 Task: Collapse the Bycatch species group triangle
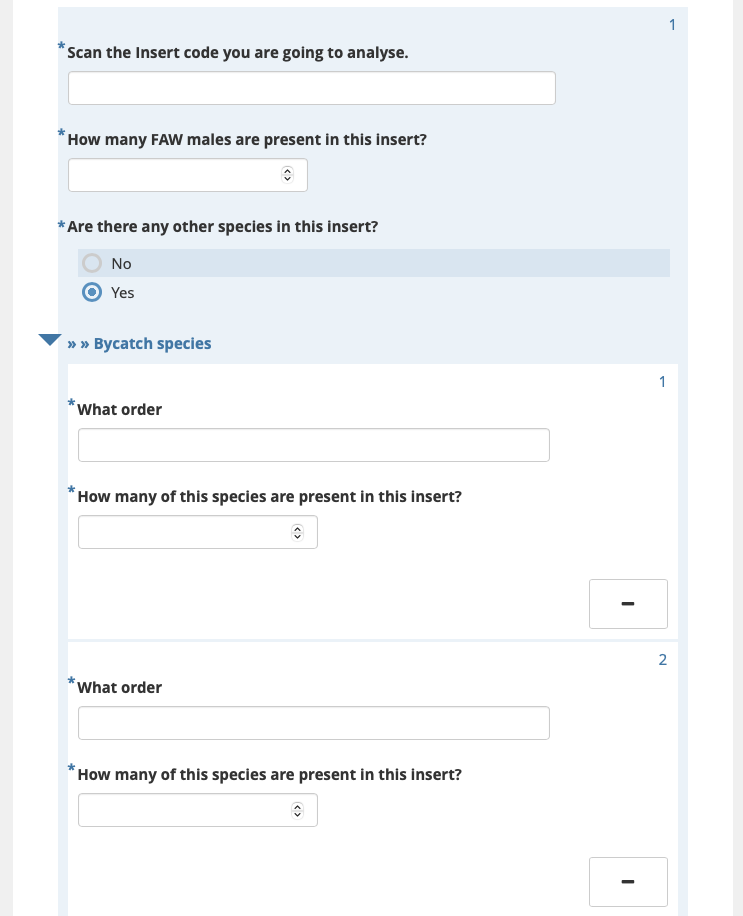point(50,340)
